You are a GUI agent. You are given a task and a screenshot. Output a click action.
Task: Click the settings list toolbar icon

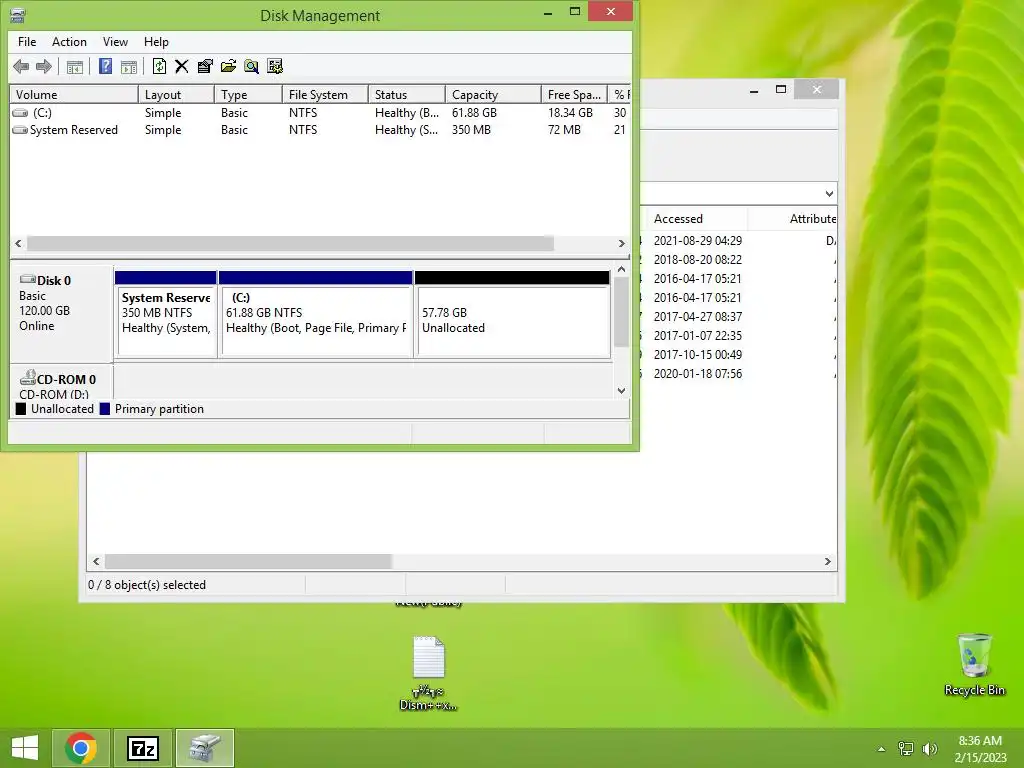pyautogui.click(x=275, y=66)
